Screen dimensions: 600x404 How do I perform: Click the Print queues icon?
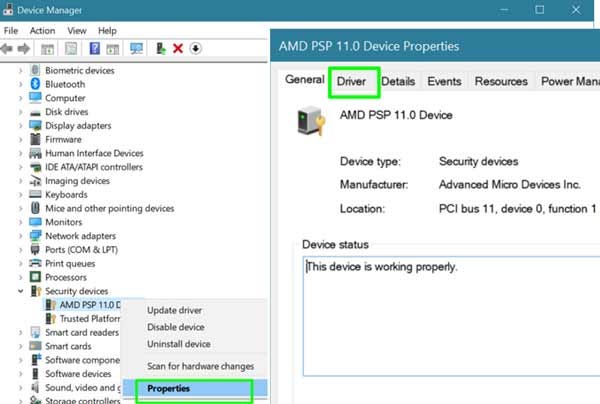(35, 263)
